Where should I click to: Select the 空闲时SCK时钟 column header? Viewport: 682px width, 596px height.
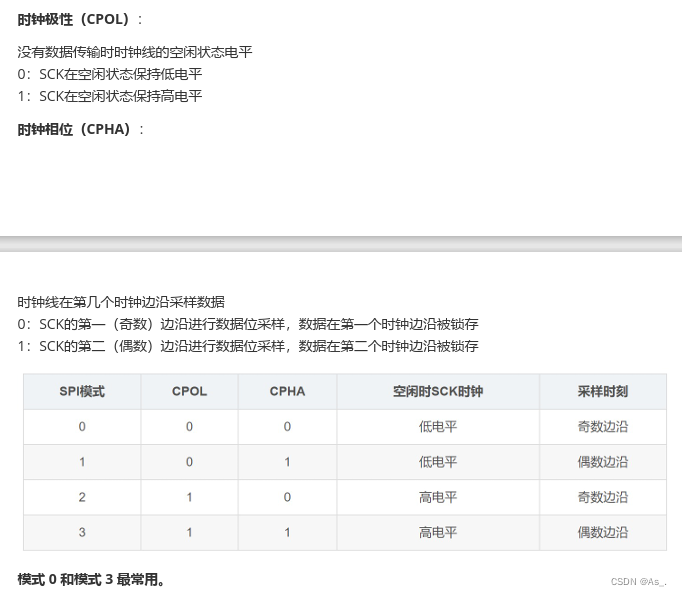tap(438, 392)
